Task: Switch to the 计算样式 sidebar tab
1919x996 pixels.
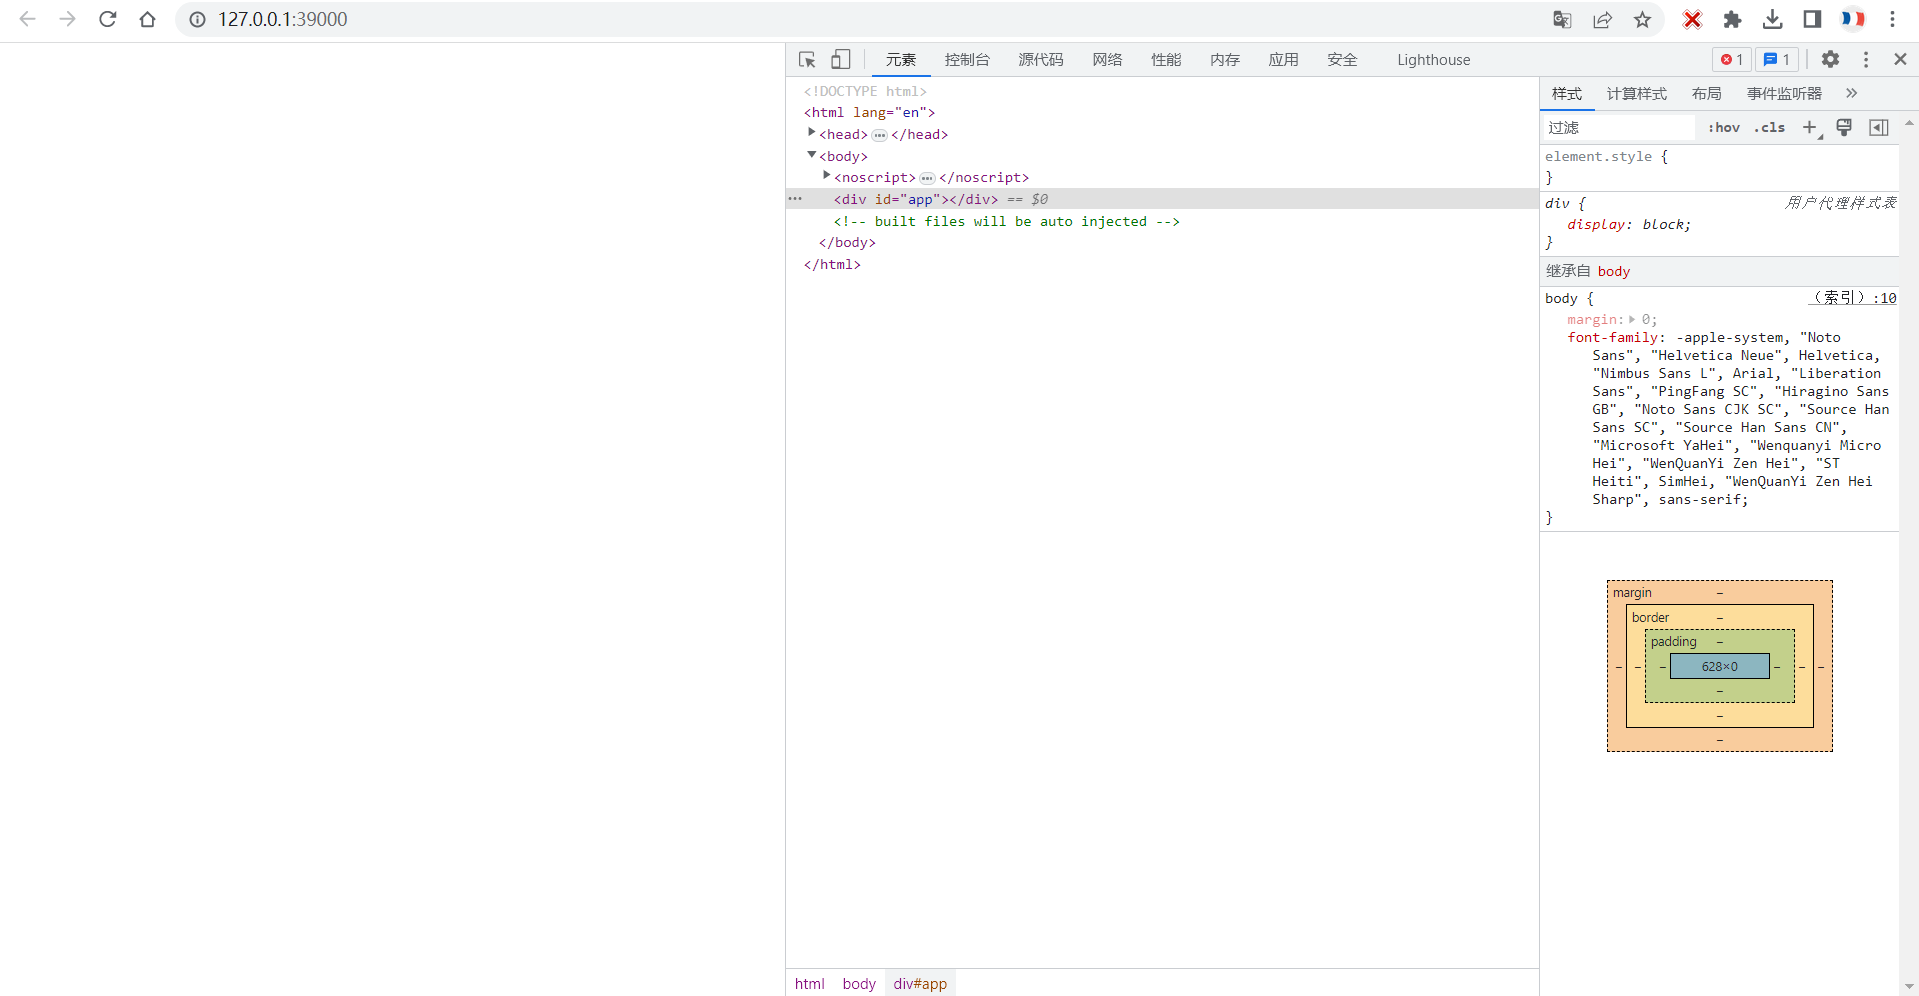Action: [x=1636, y=93]
